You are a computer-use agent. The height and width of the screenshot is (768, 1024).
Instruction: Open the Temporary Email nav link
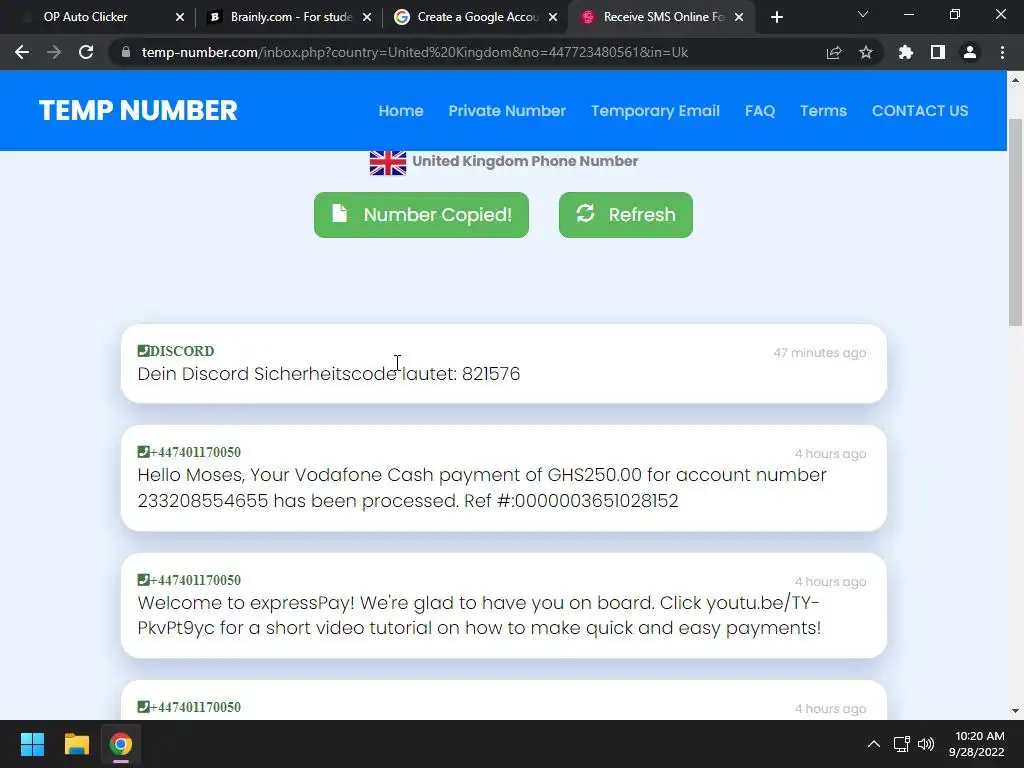655,111
